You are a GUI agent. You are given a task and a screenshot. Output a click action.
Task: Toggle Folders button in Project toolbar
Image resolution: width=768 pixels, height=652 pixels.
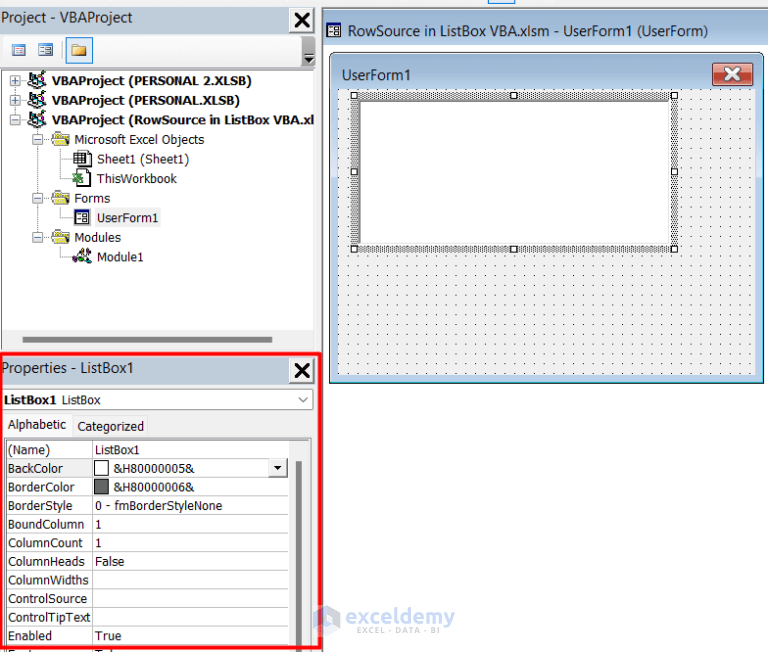pyautogui.click(x=79, y=50)
